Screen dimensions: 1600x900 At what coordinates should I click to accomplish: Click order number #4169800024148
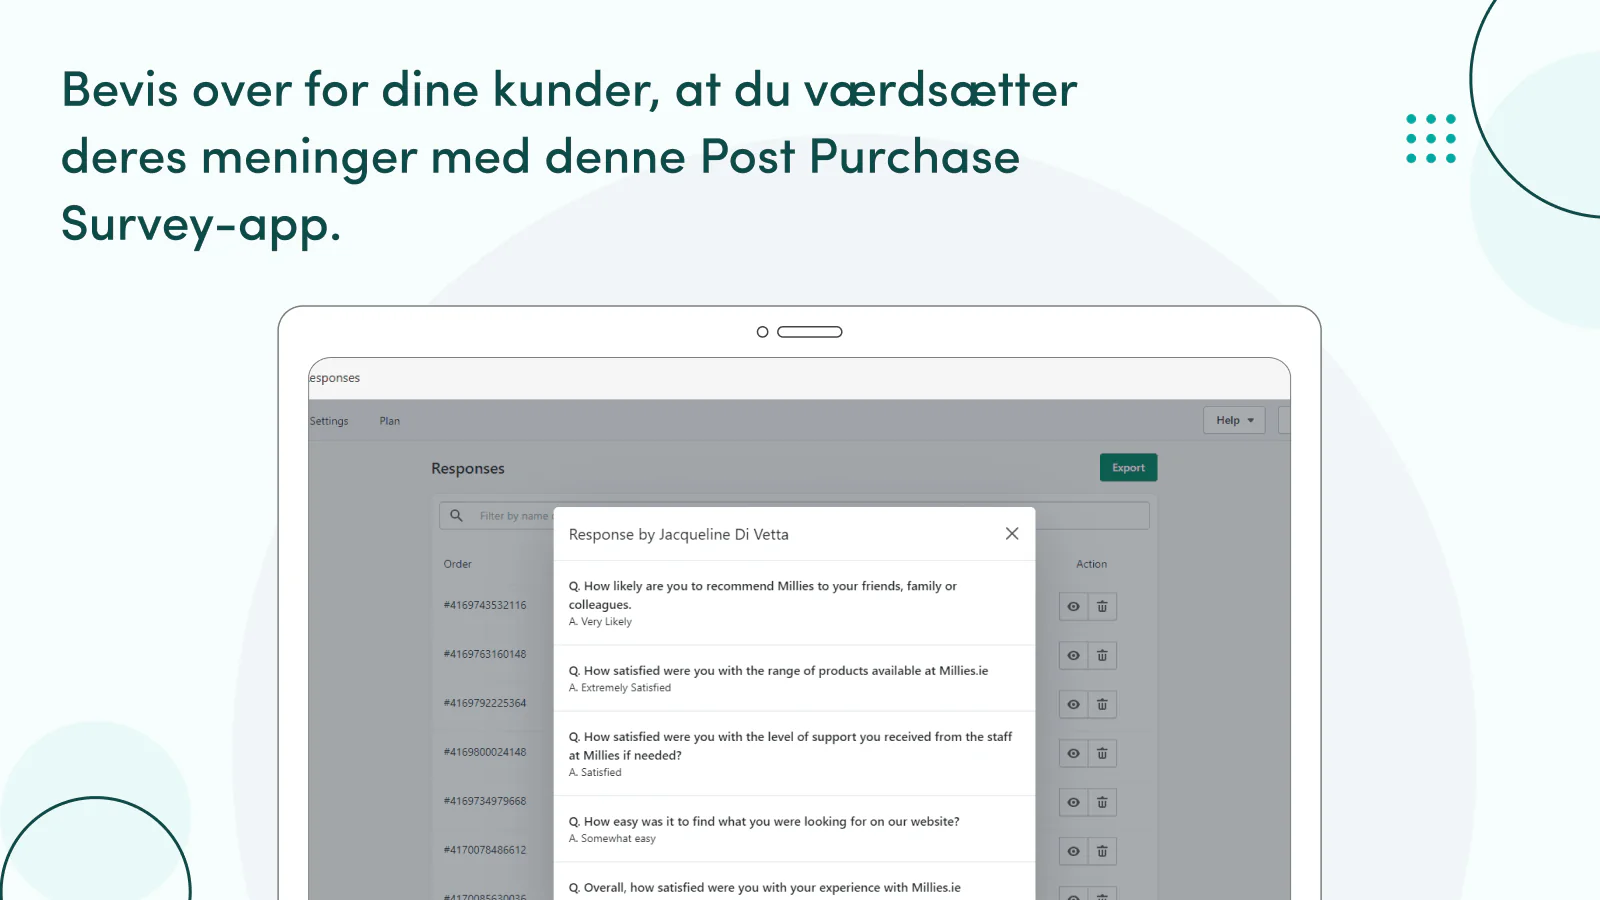(485, 752)
